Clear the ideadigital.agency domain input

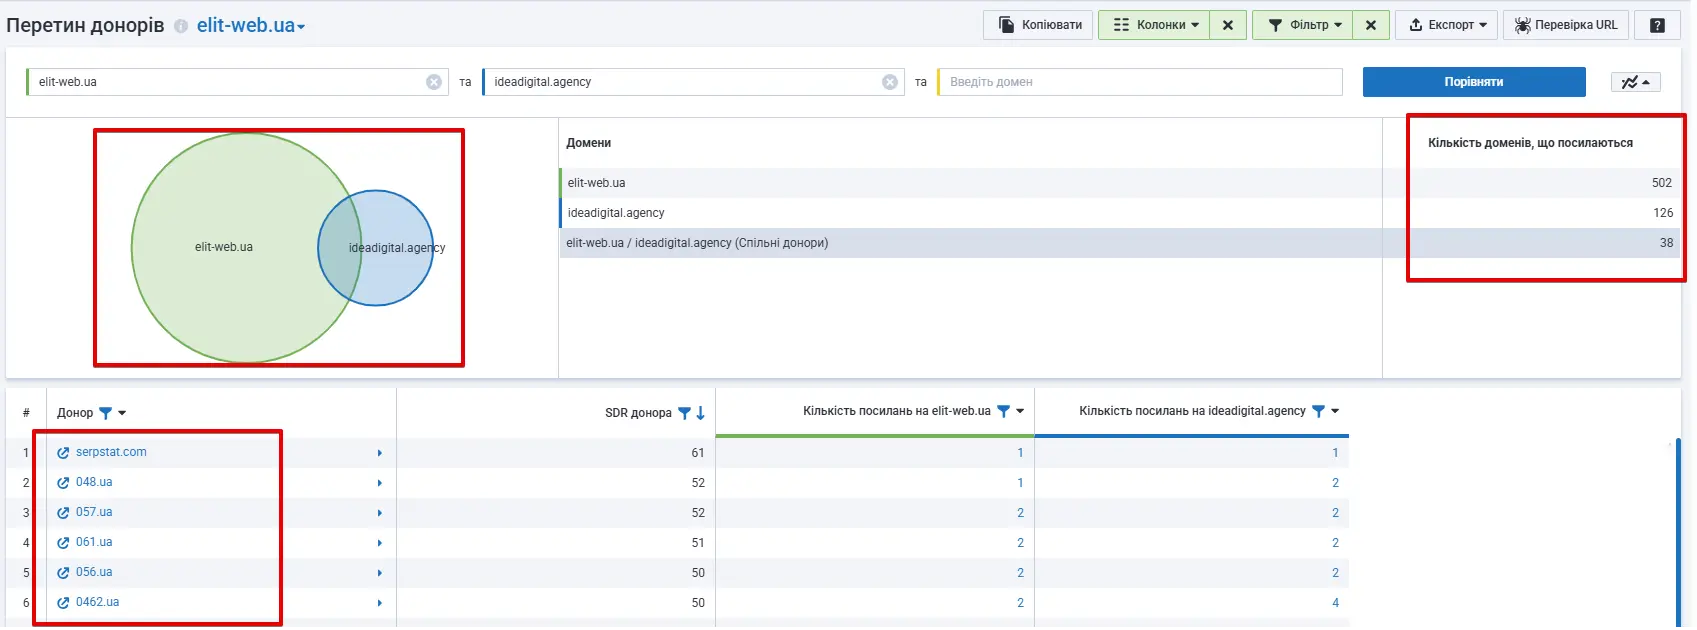[890, 82]
